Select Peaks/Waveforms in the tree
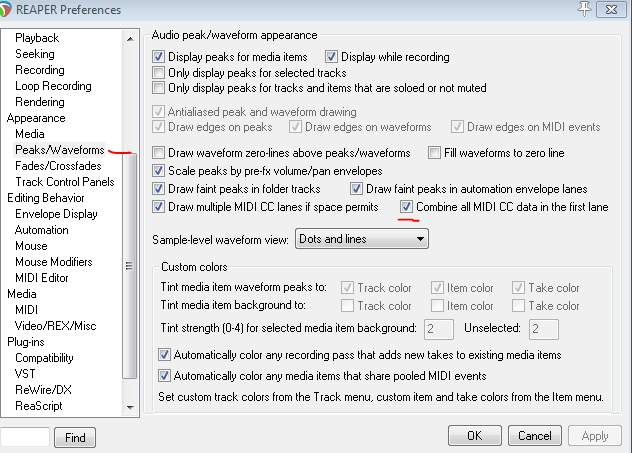632x453 pixels. (x=60, y=150)
